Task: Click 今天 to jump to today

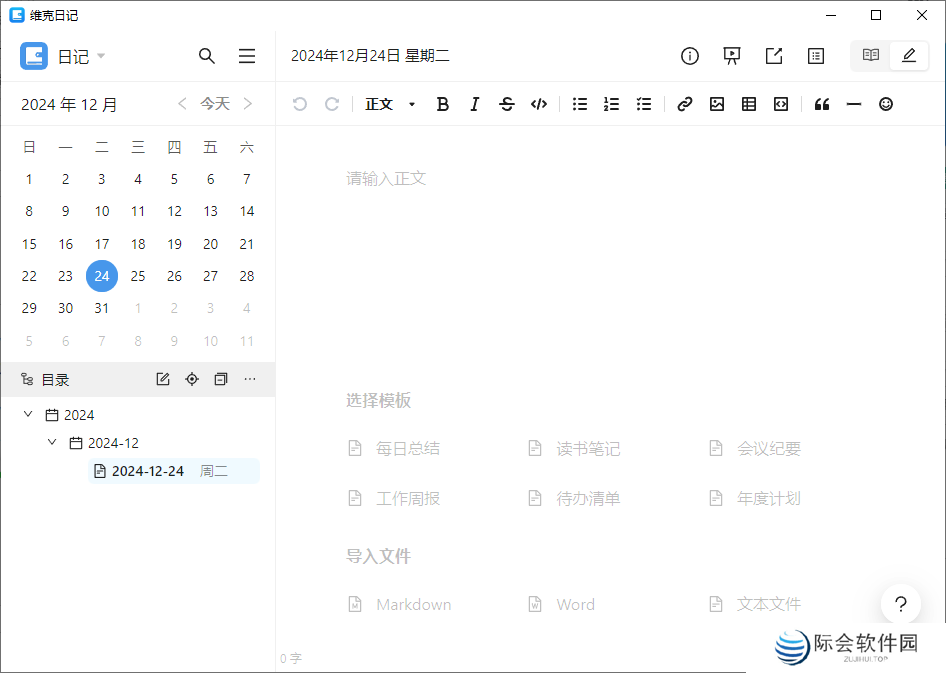Action: 215,103
